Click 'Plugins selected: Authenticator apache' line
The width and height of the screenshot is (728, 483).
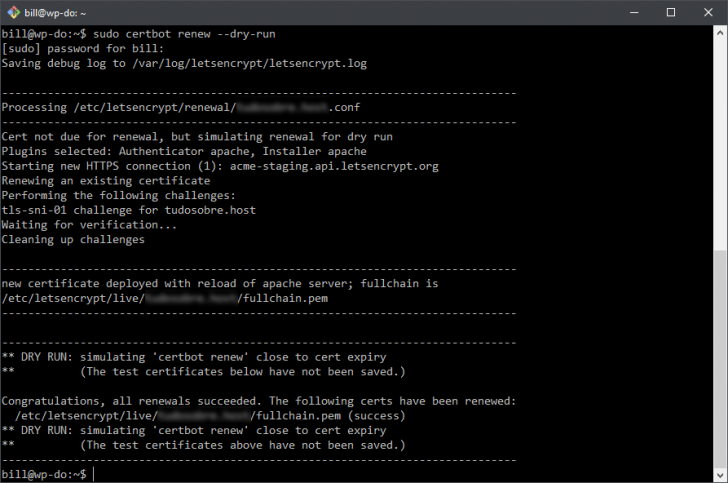(130, 152)
